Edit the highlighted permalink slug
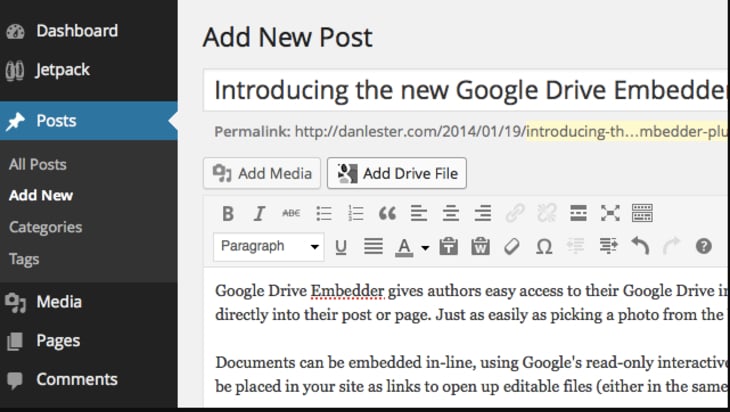730x412 pixels. 627,132
